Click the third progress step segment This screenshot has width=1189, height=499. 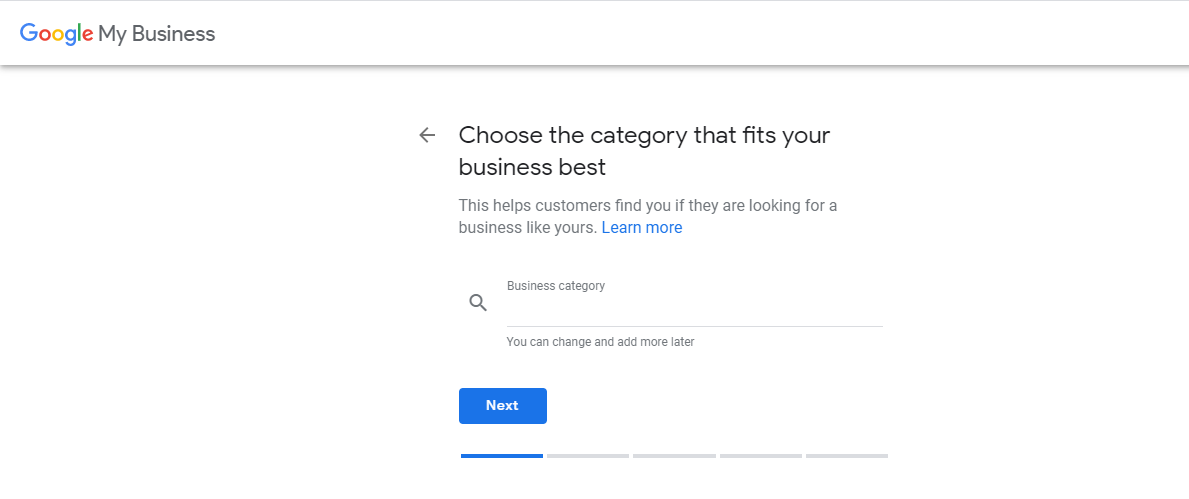coord(674,456)
